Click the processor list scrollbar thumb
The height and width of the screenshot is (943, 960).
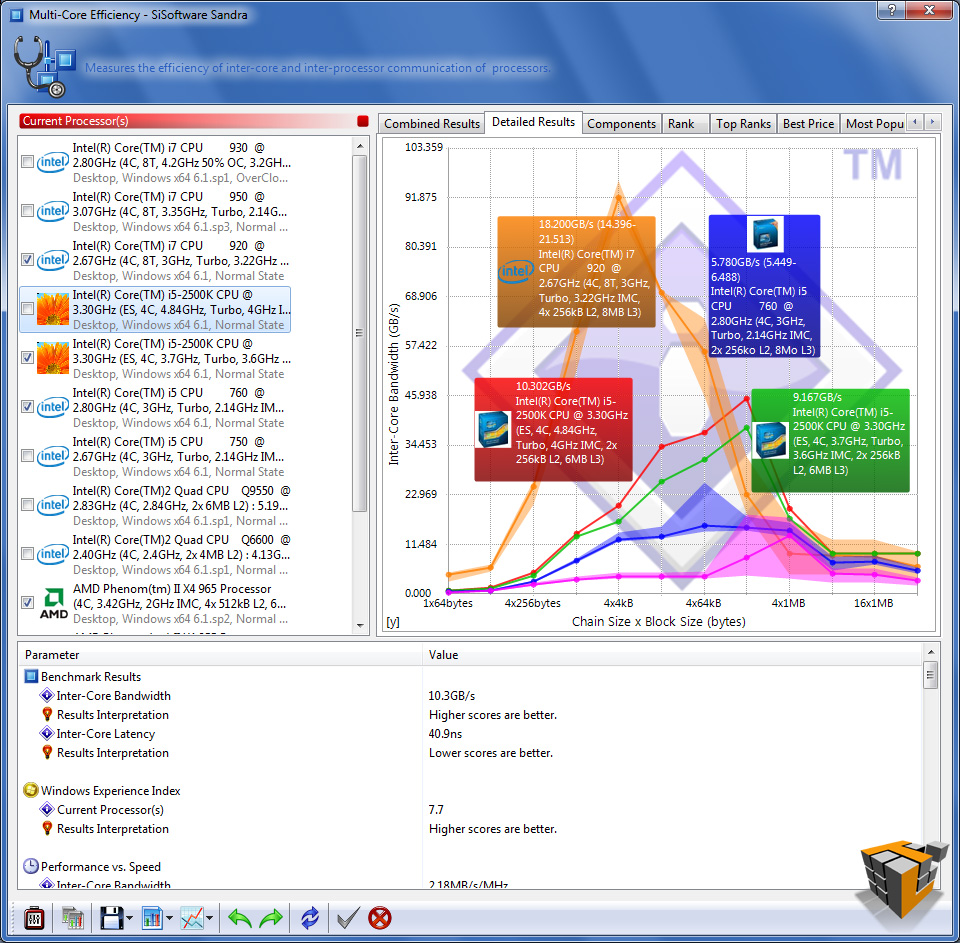(360, 333)
